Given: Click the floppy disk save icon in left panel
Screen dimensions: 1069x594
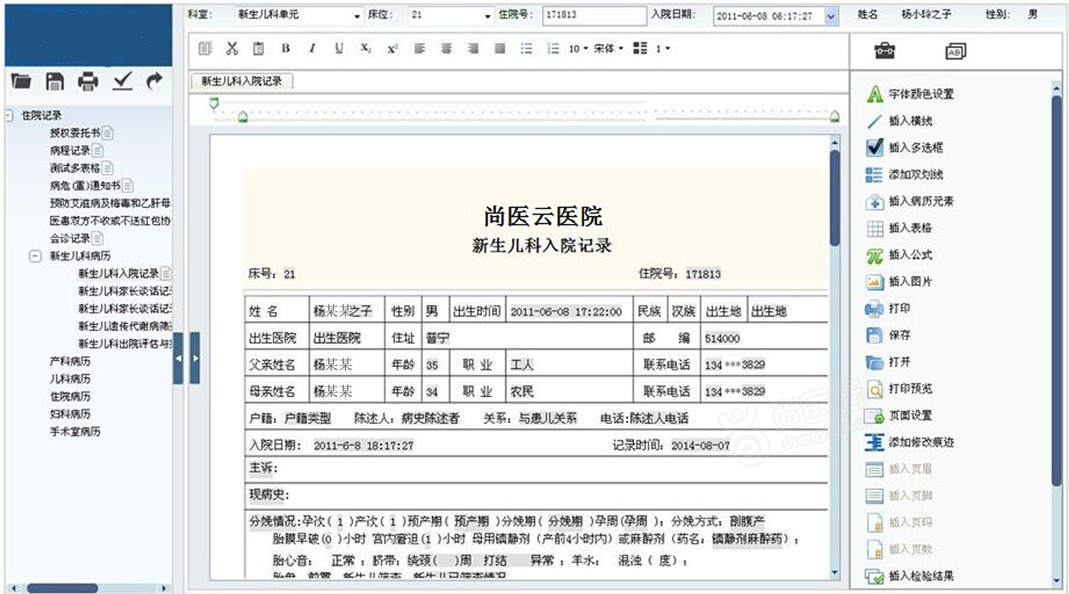Looking at the screenshot, I should click(x=55, y=82).
